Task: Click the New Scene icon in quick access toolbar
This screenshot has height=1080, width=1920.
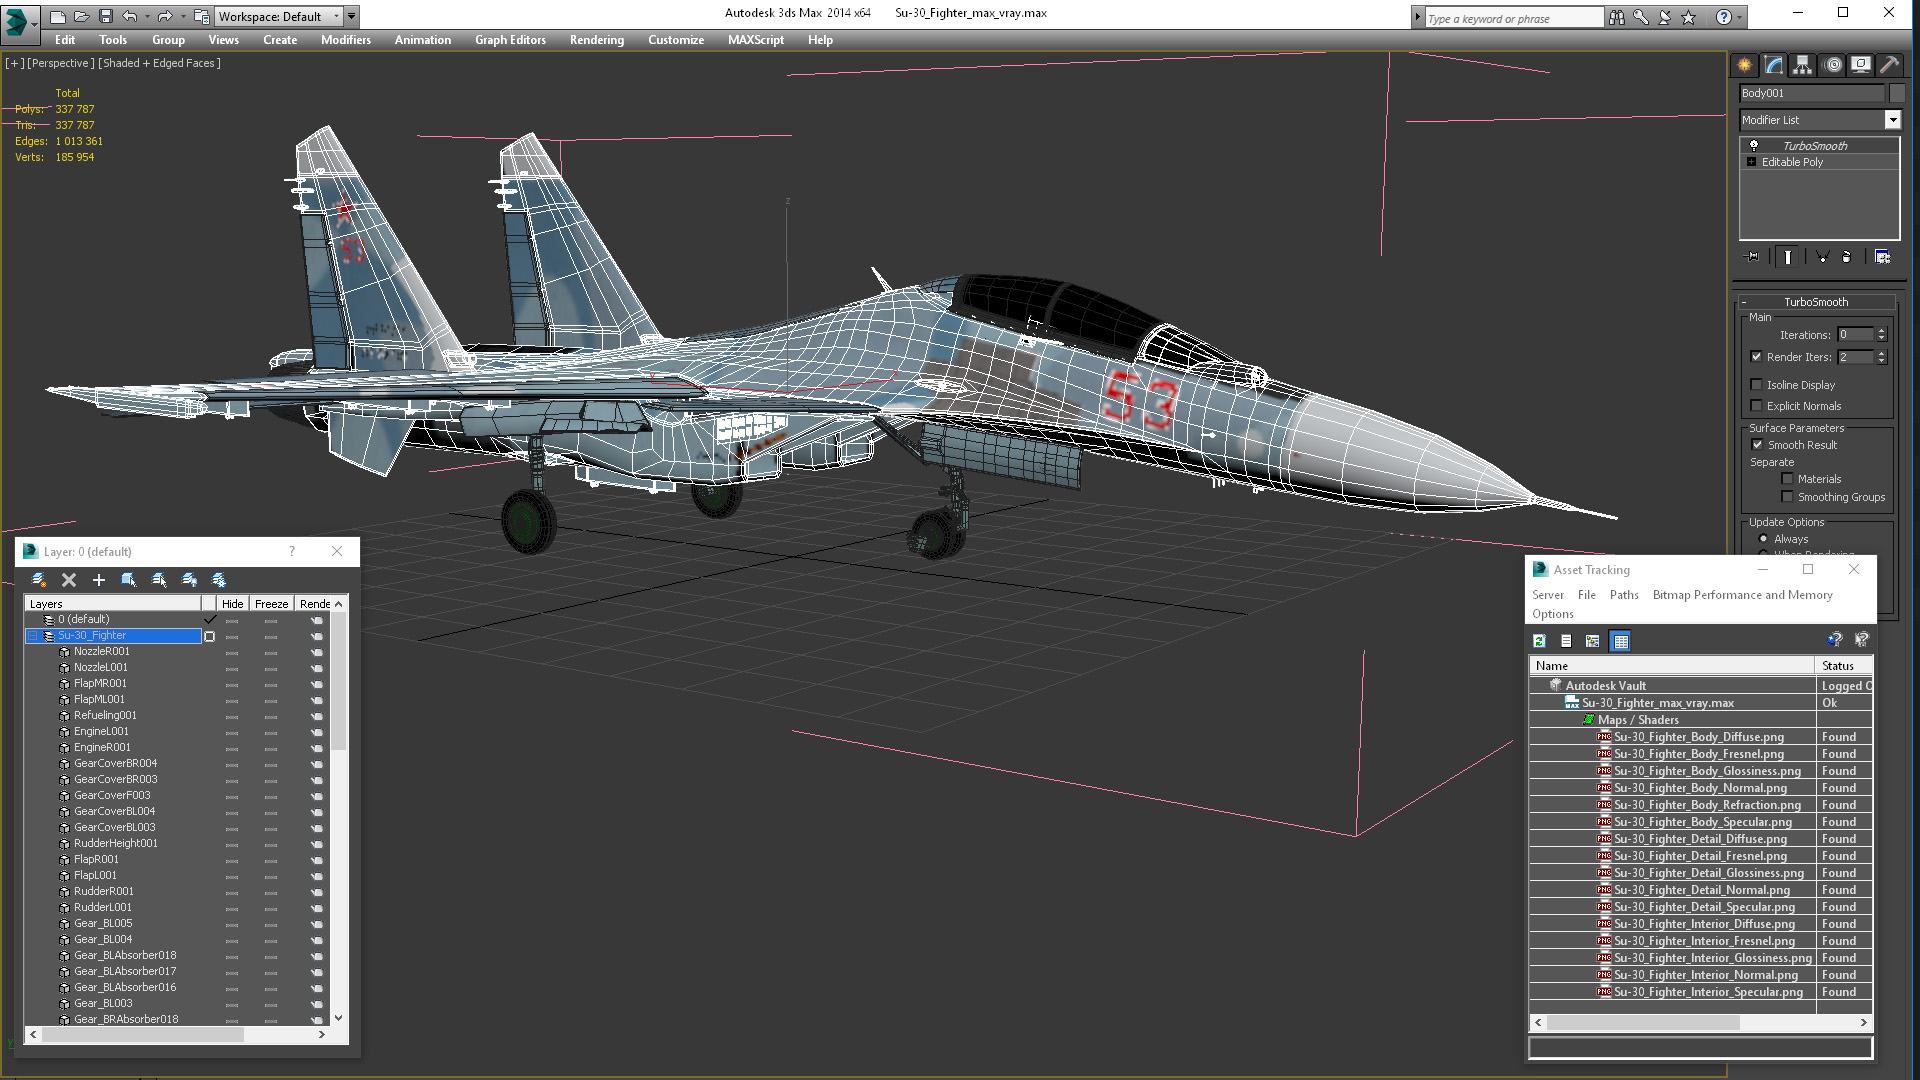Action: click(x=58, y=16)
